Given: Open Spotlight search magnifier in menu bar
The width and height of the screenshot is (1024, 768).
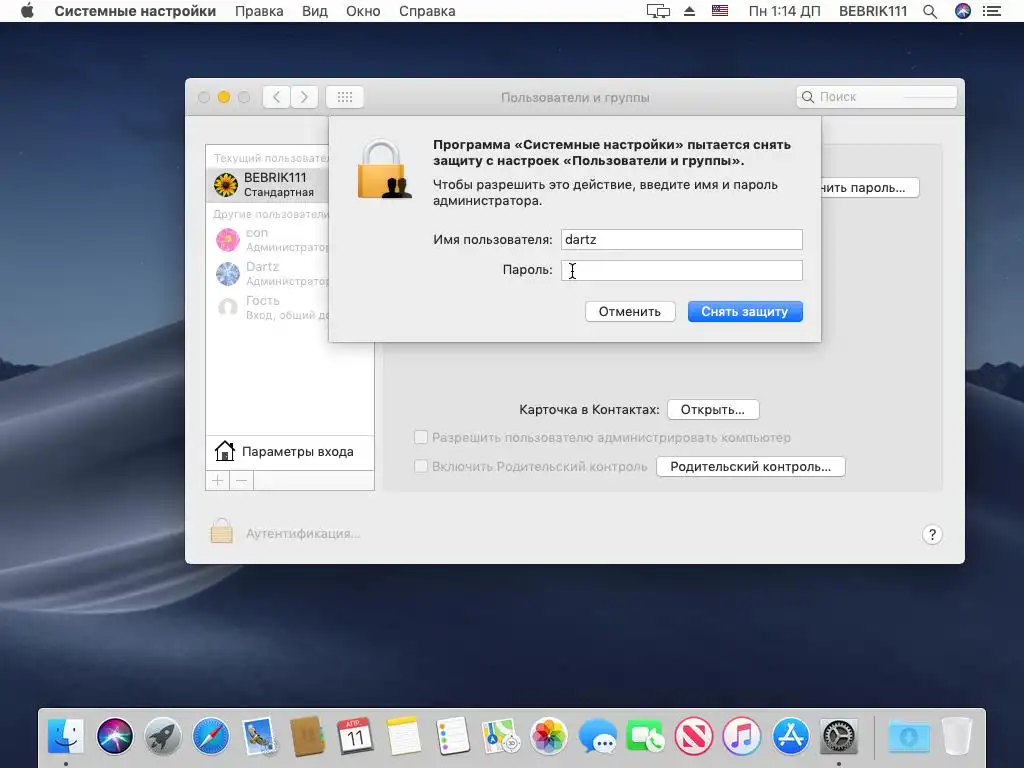Looking at the screenshot, I should pos(930,11).
